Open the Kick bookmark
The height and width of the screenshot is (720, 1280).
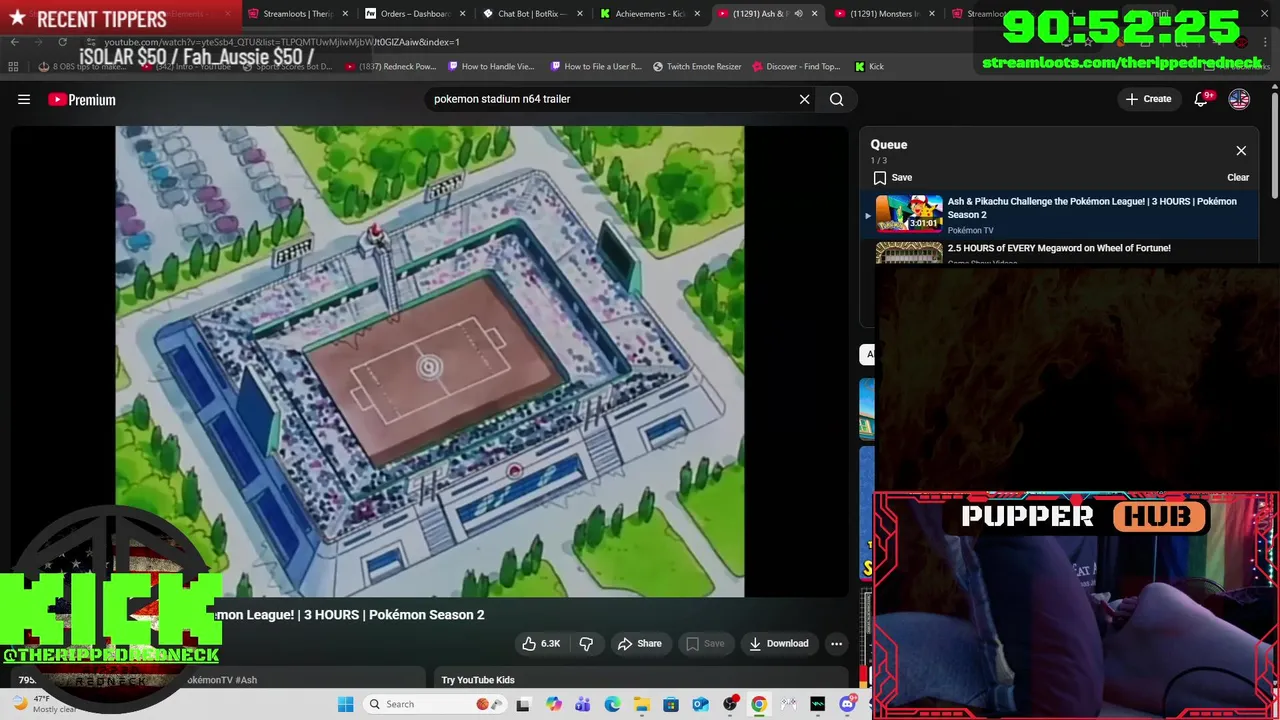(x=869, y=67)
